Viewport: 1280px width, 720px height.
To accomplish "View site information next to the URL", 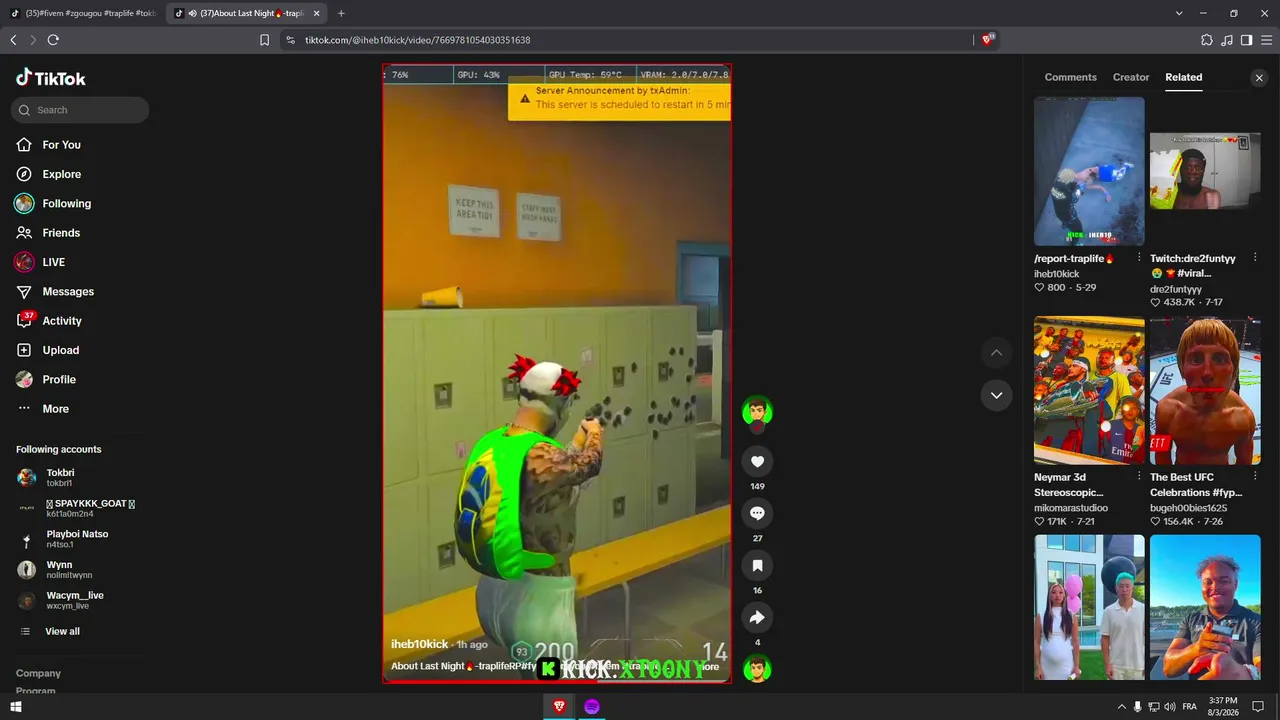I will point(290,40).
